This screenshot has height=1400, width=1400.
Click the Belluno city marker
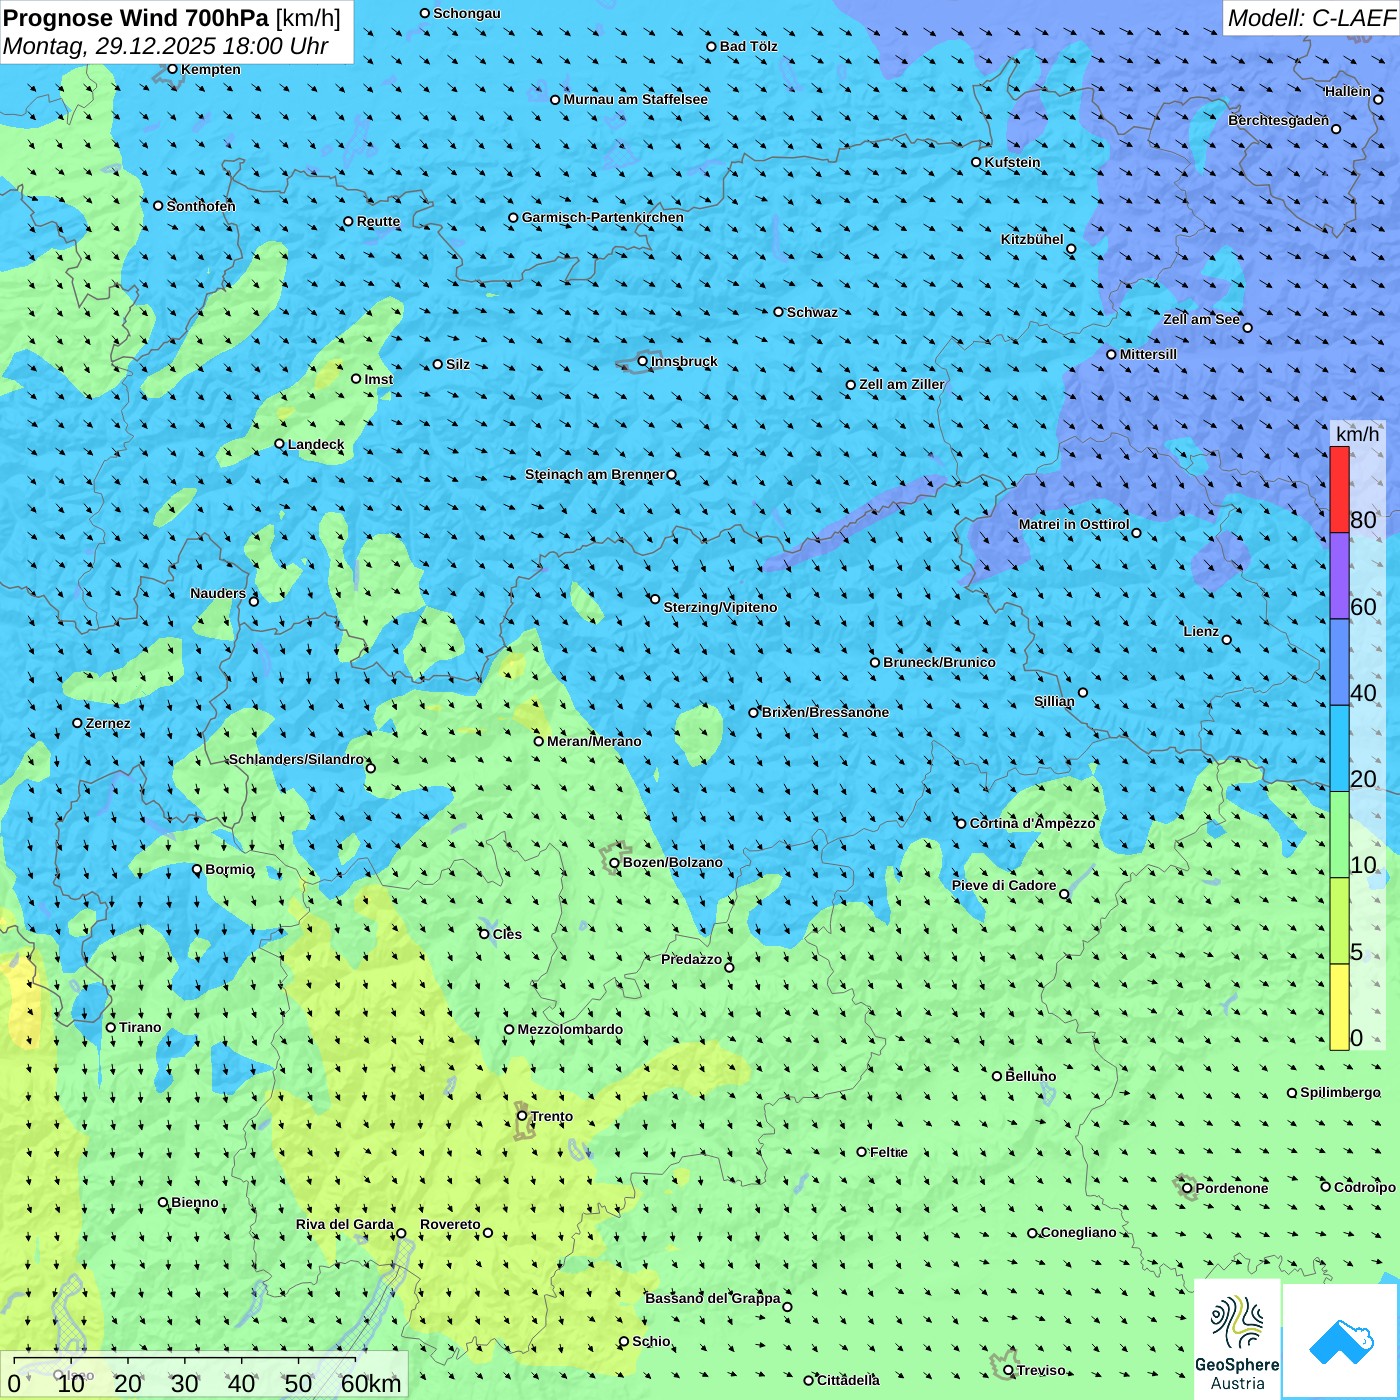[996, 1076]
